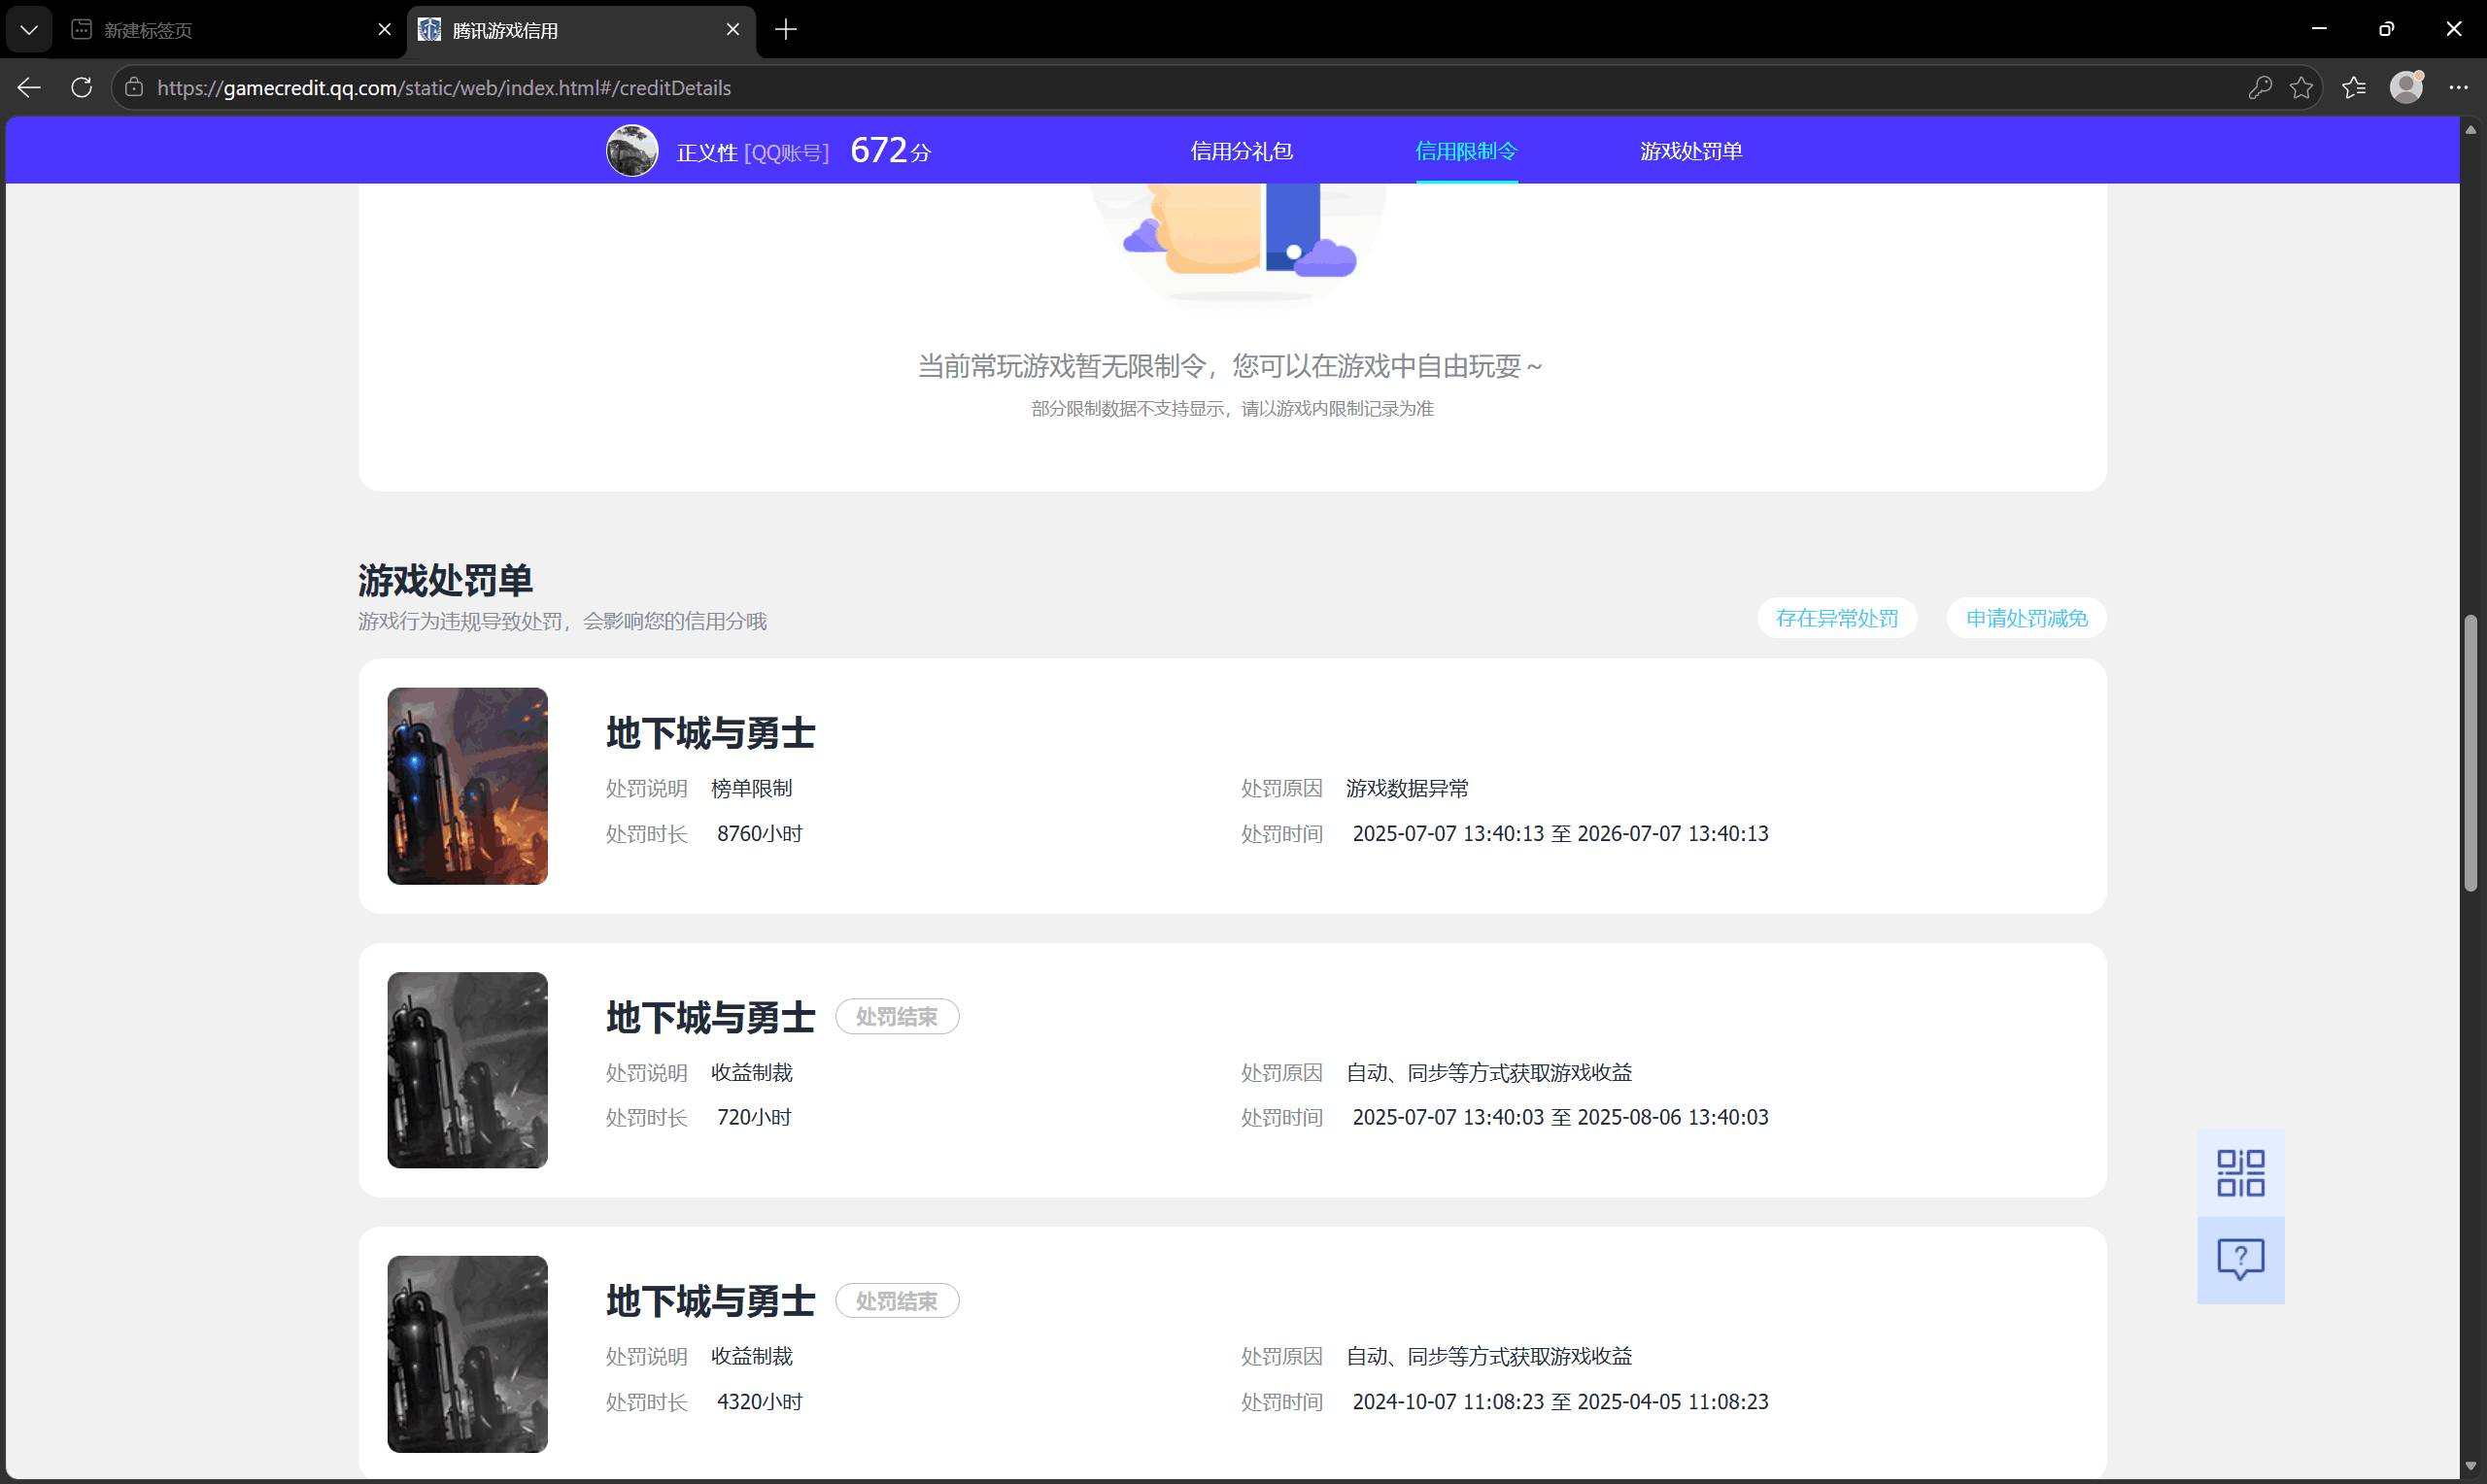
Task: Open the 720小时 penalty's gray game cover
Action: click(x=467, y=1070)
